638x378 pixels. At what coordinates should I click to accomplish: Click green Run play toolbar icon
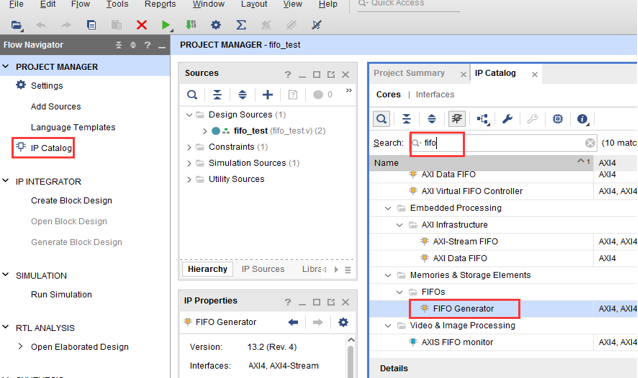click(x=166, y=25)
